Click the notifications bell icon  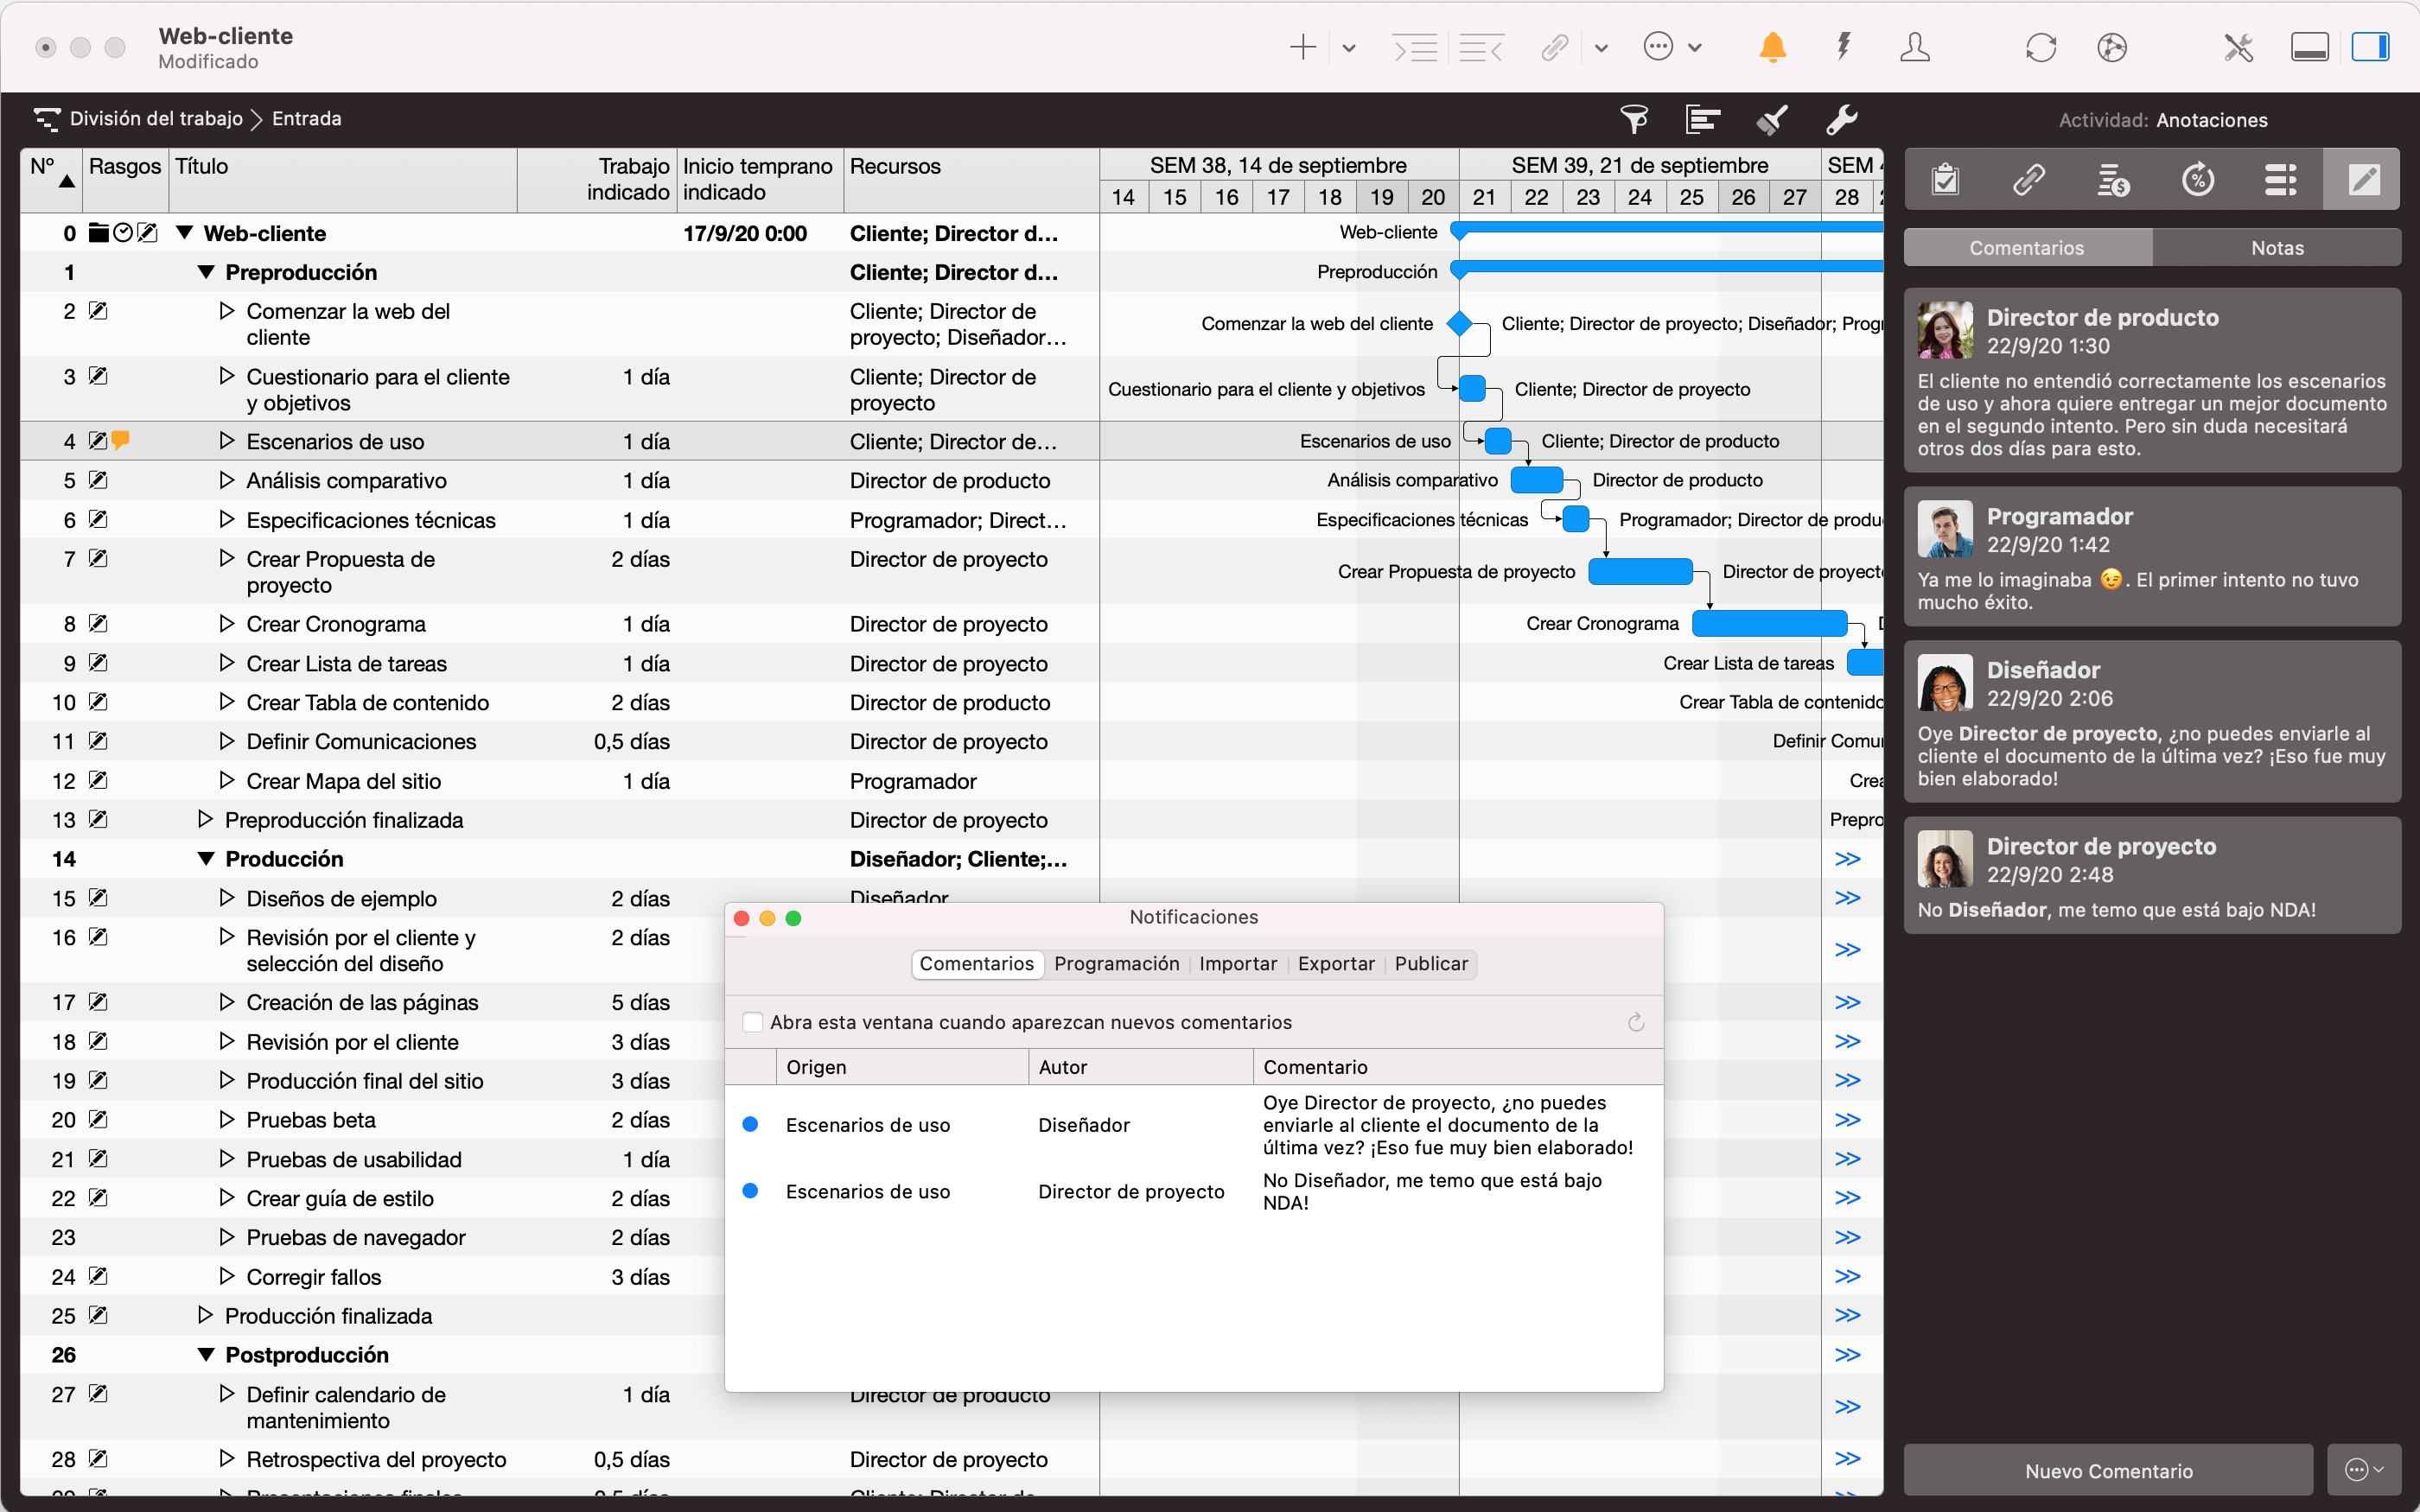click(x=1772, y=47)
